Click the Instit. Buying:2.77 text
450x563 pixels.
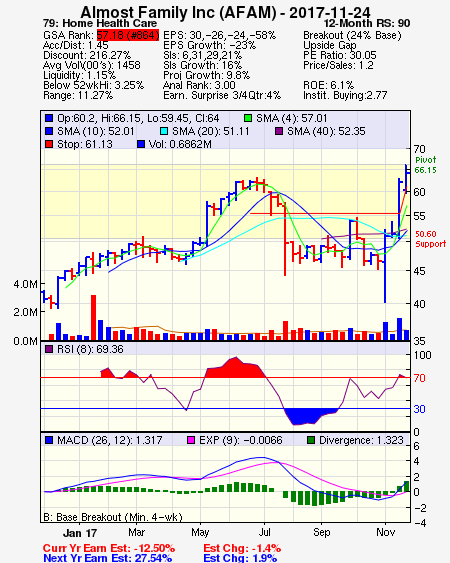(345, 96)
